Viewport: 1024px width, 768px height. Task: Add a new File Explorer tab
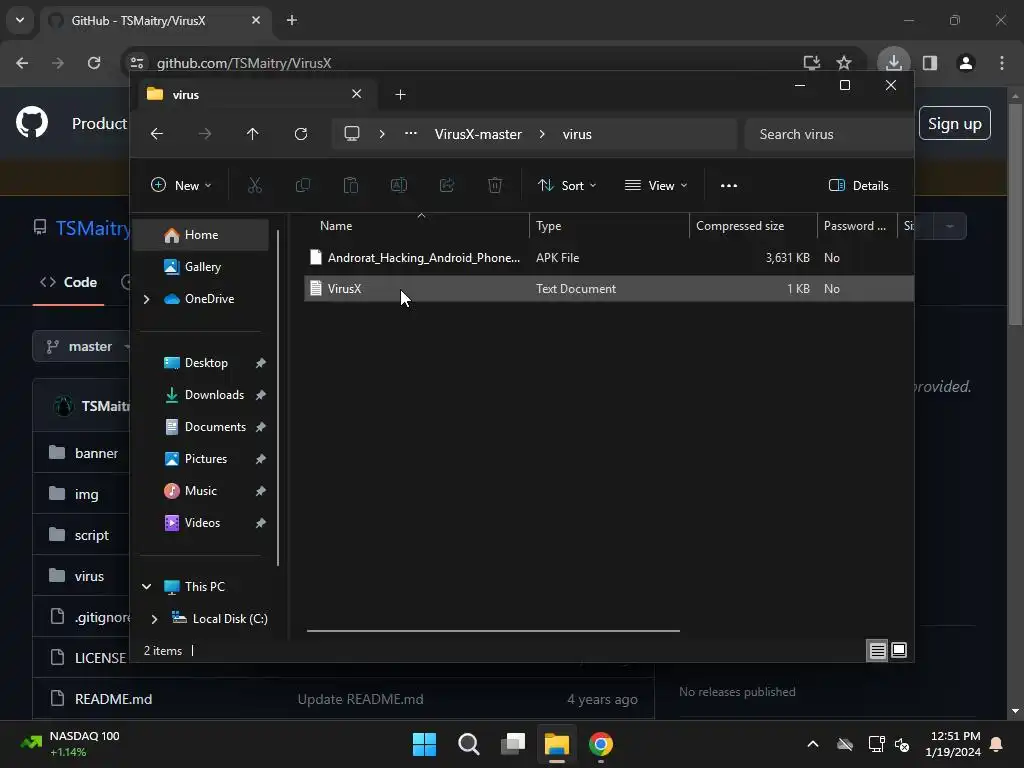(400, 95)
